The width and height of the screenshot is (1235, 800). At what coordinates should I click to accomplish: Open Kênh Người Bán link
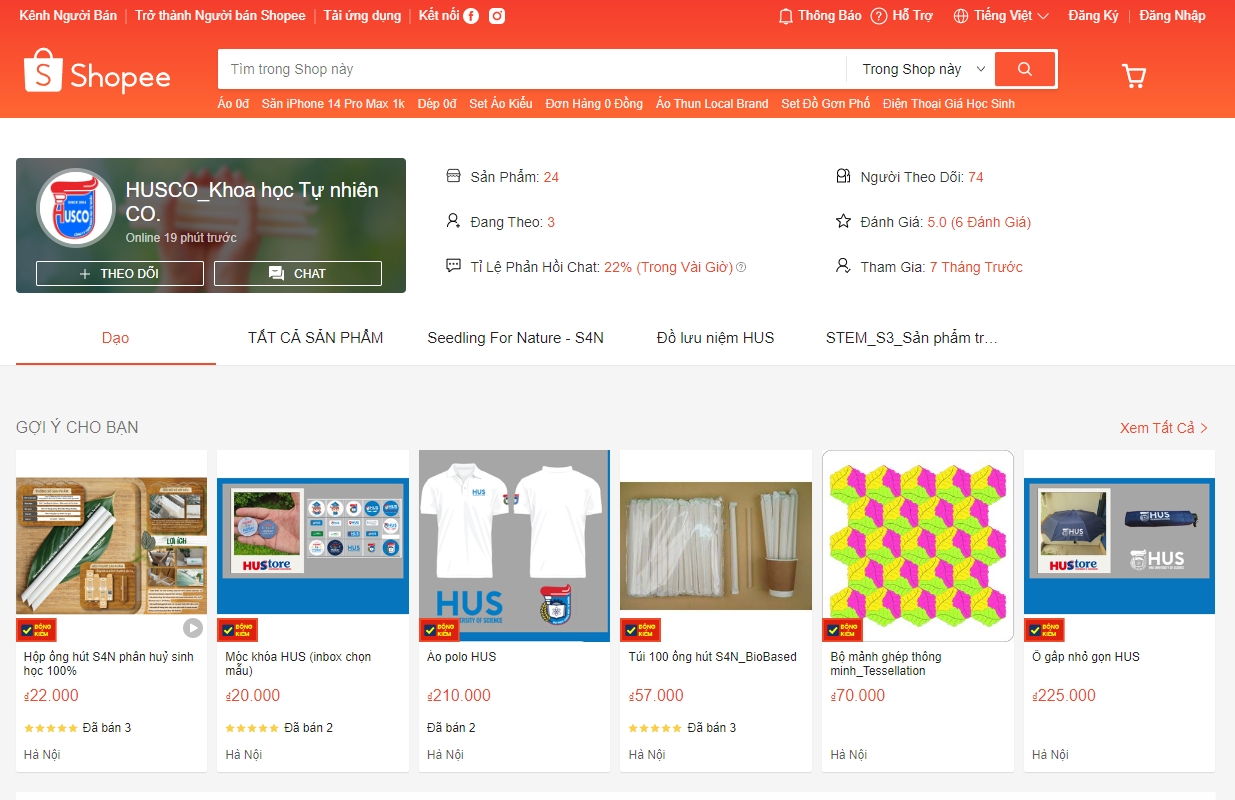68,16
